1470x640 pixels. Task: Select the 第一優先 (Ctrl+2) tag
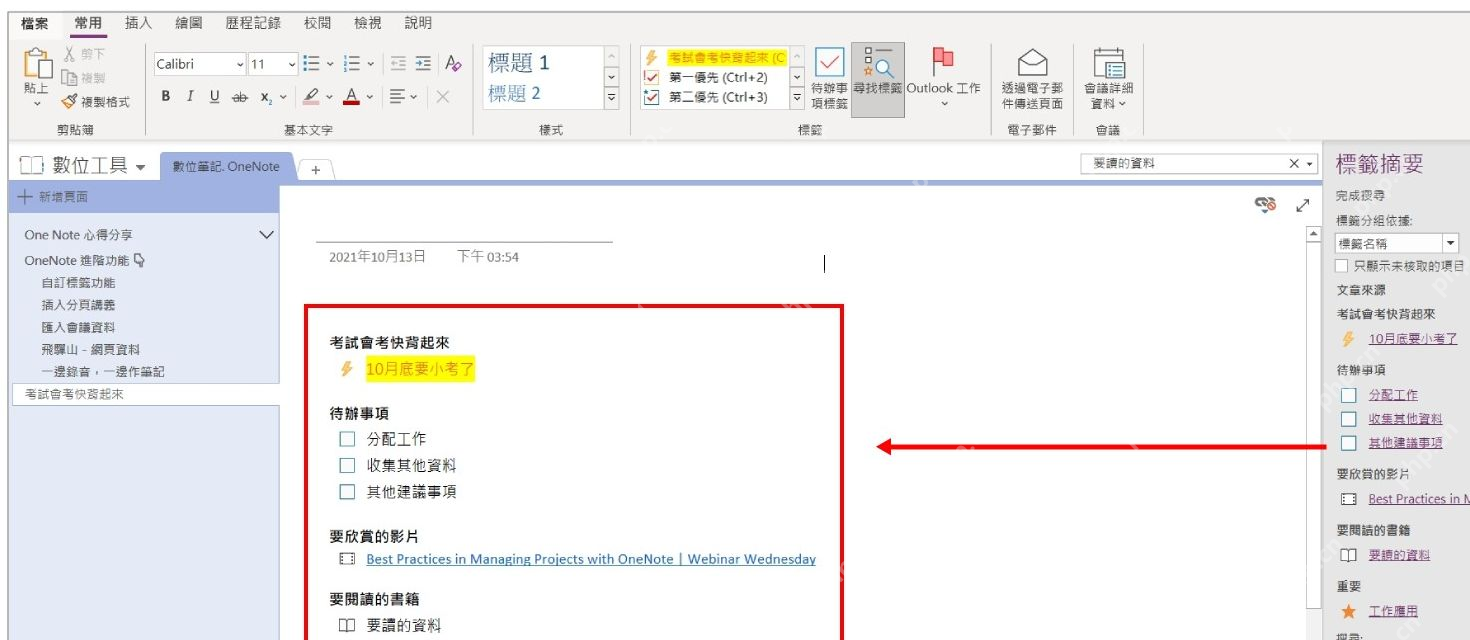coord(715,77)
